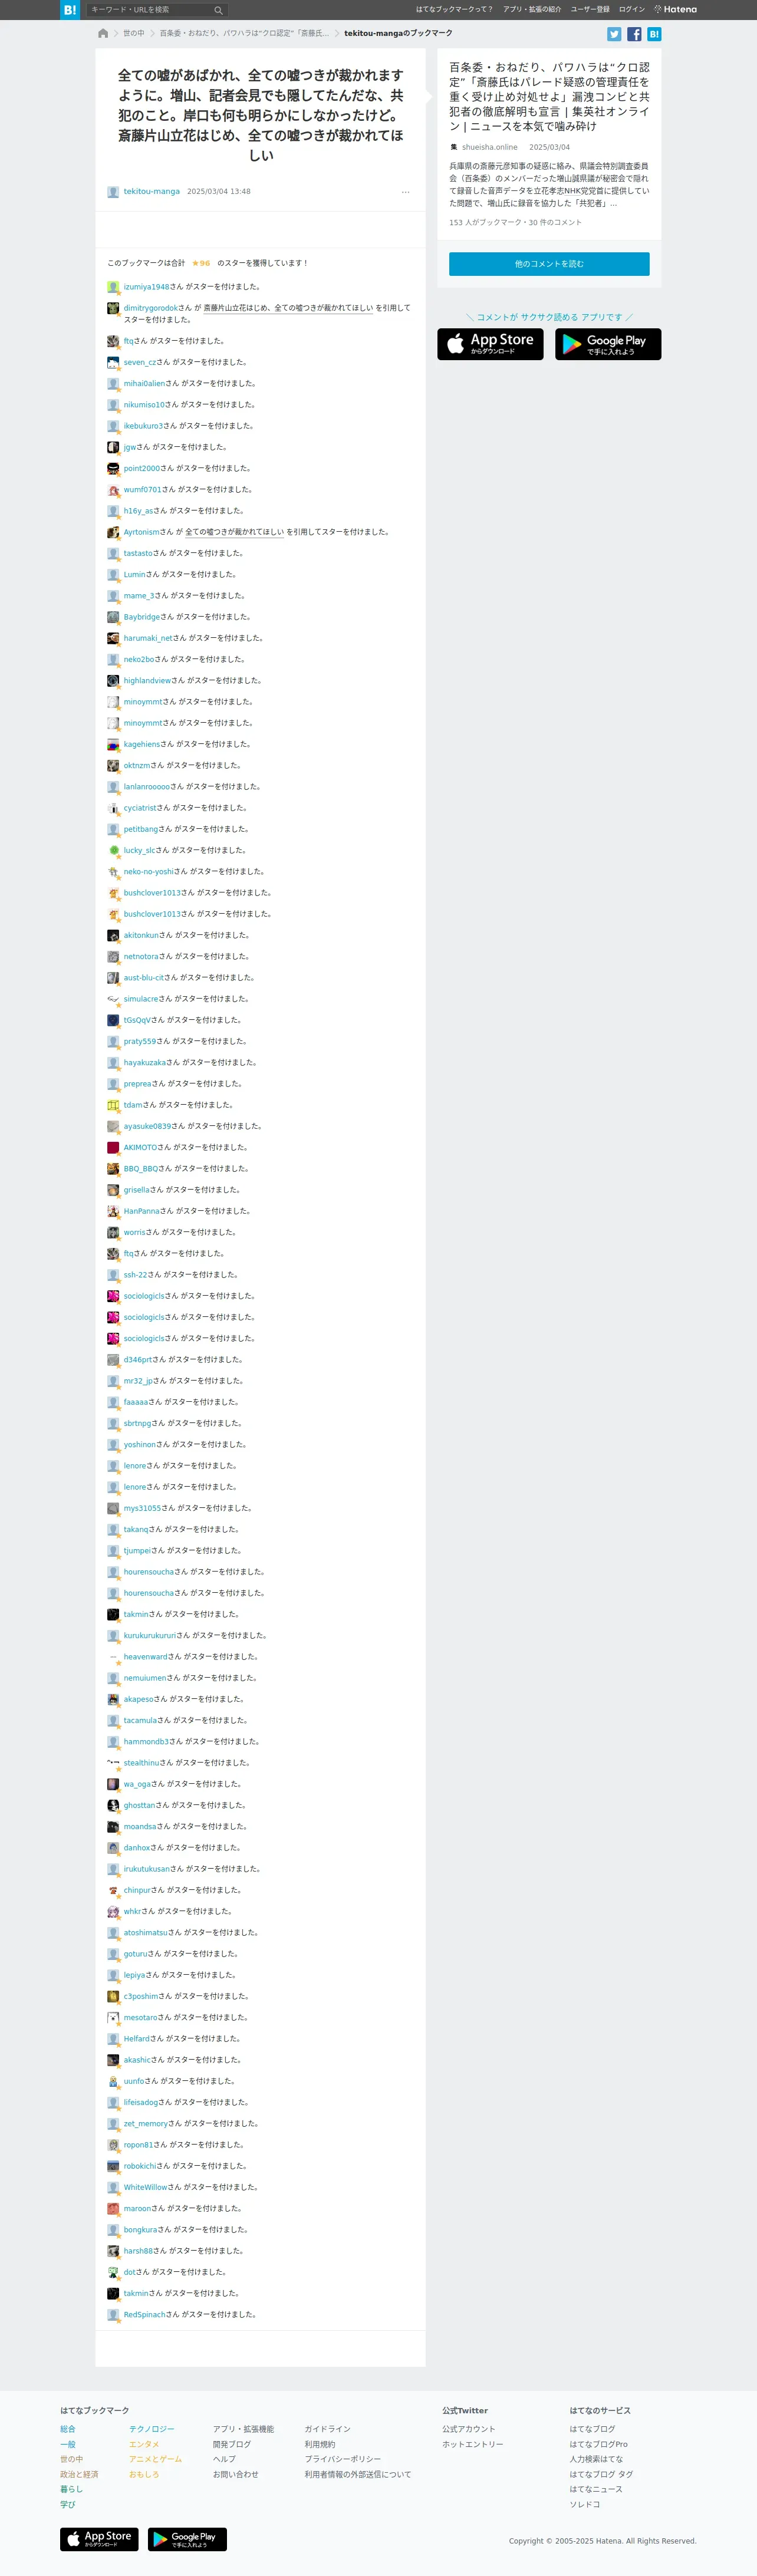Open the shueisha.online source link
This screenshot has height=2576, width=757.
490,147
